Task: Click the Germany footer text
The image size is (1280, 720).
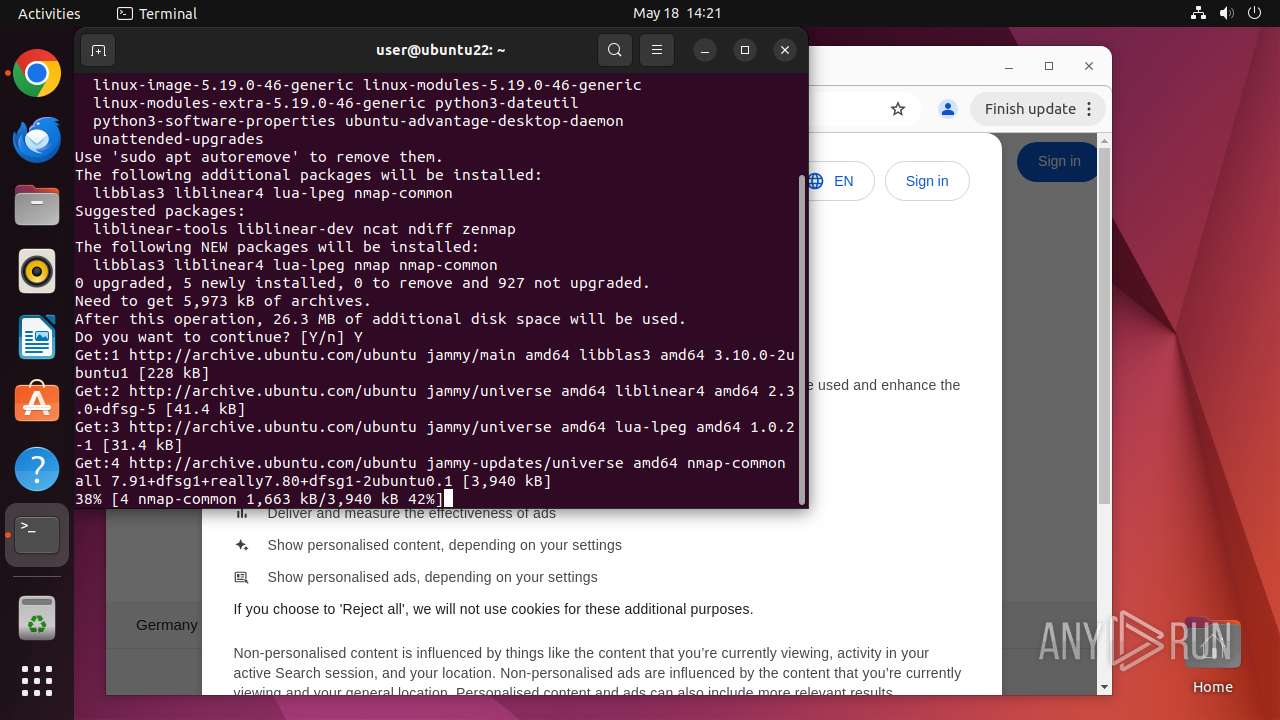Action: coord(167,625)
